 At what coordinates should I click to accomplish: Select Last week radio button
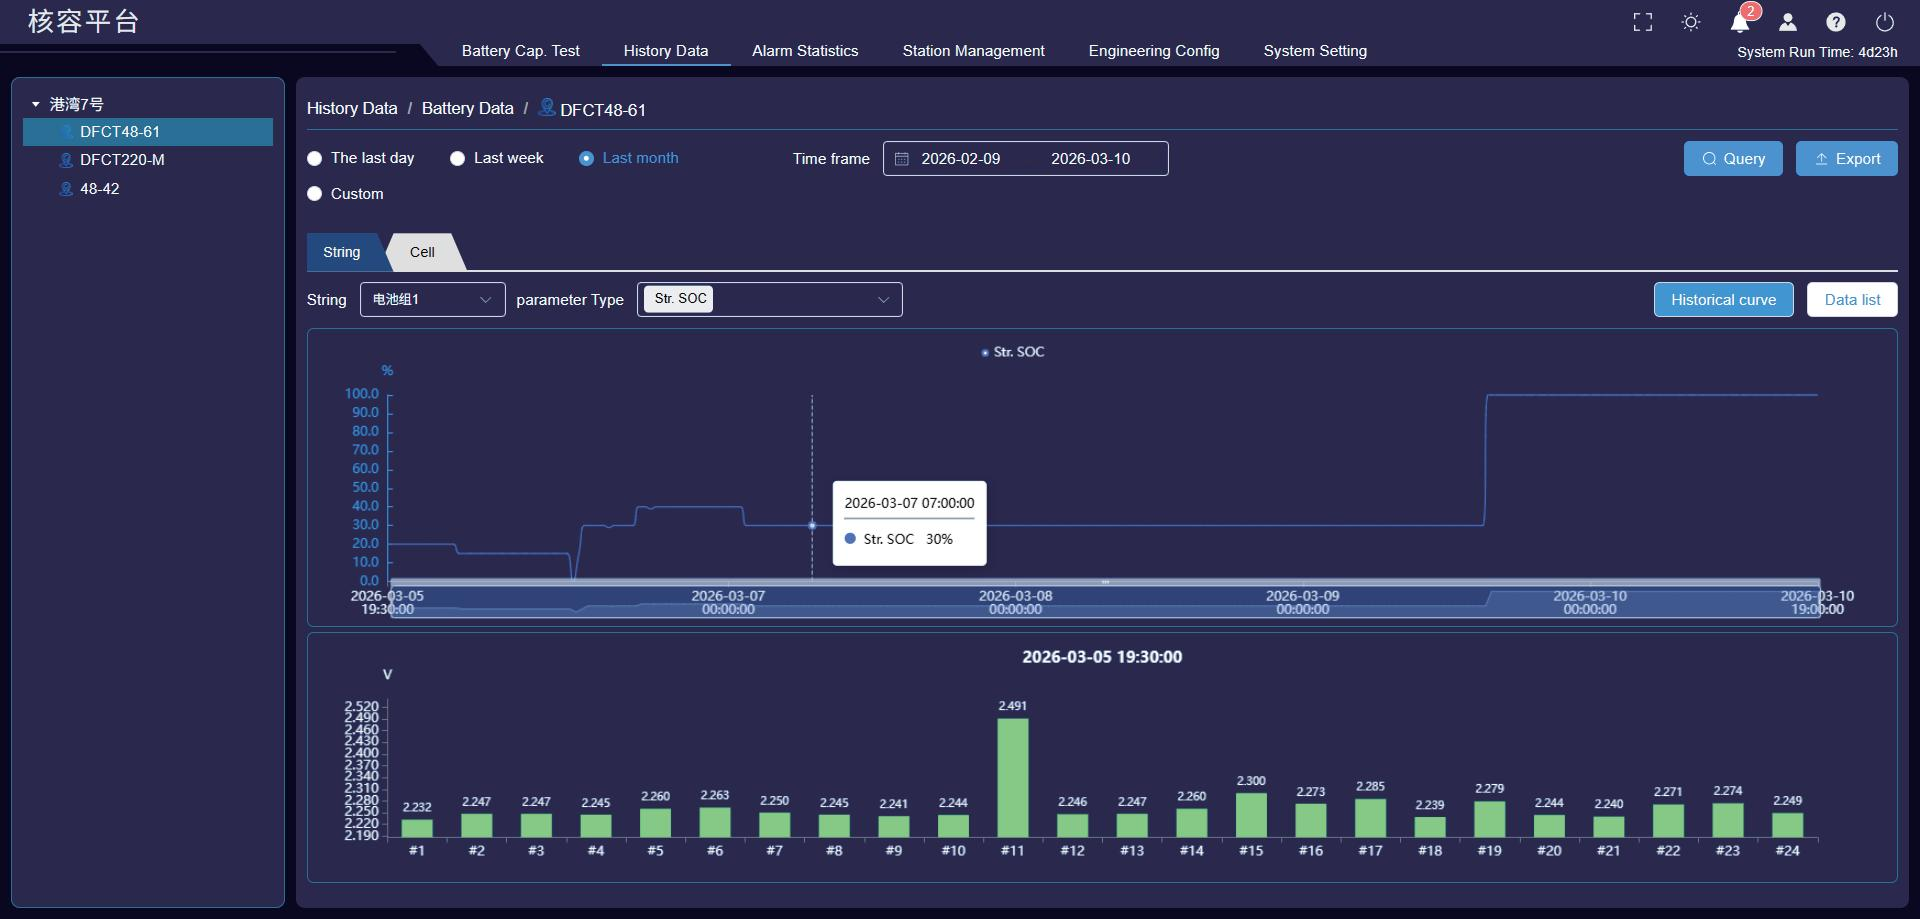[458, 158]
